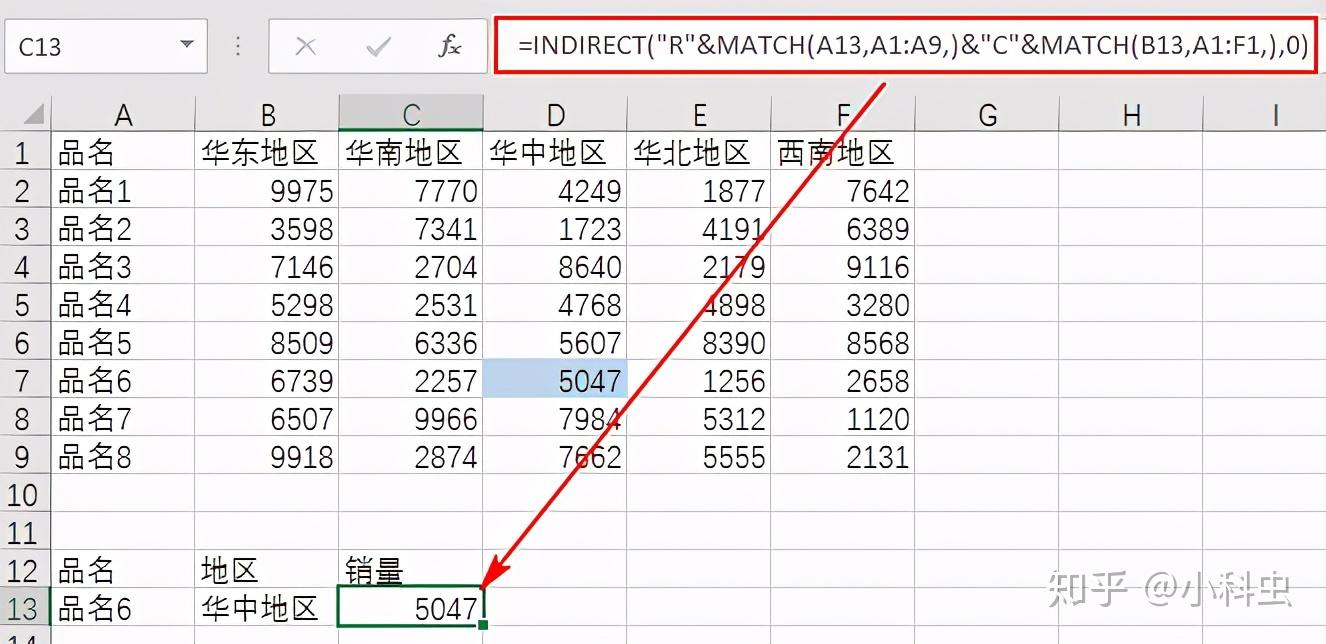Select column D header
Viewport: 1326px width, 644px height.
coord(555,115)
